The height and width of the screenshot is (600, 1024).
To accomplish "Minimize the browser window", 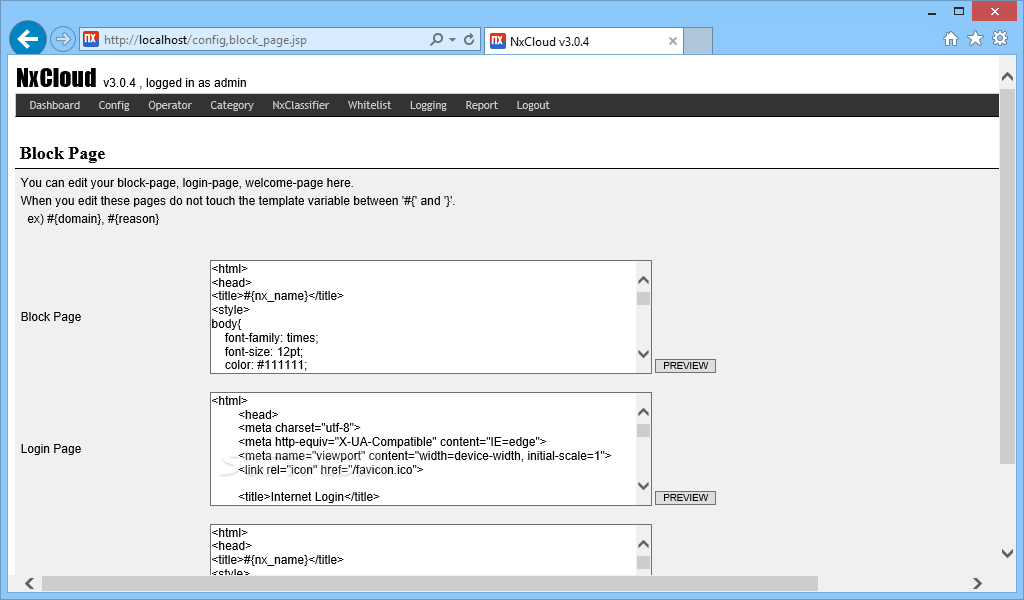I will pyautogui.click(x=932, y=12).
